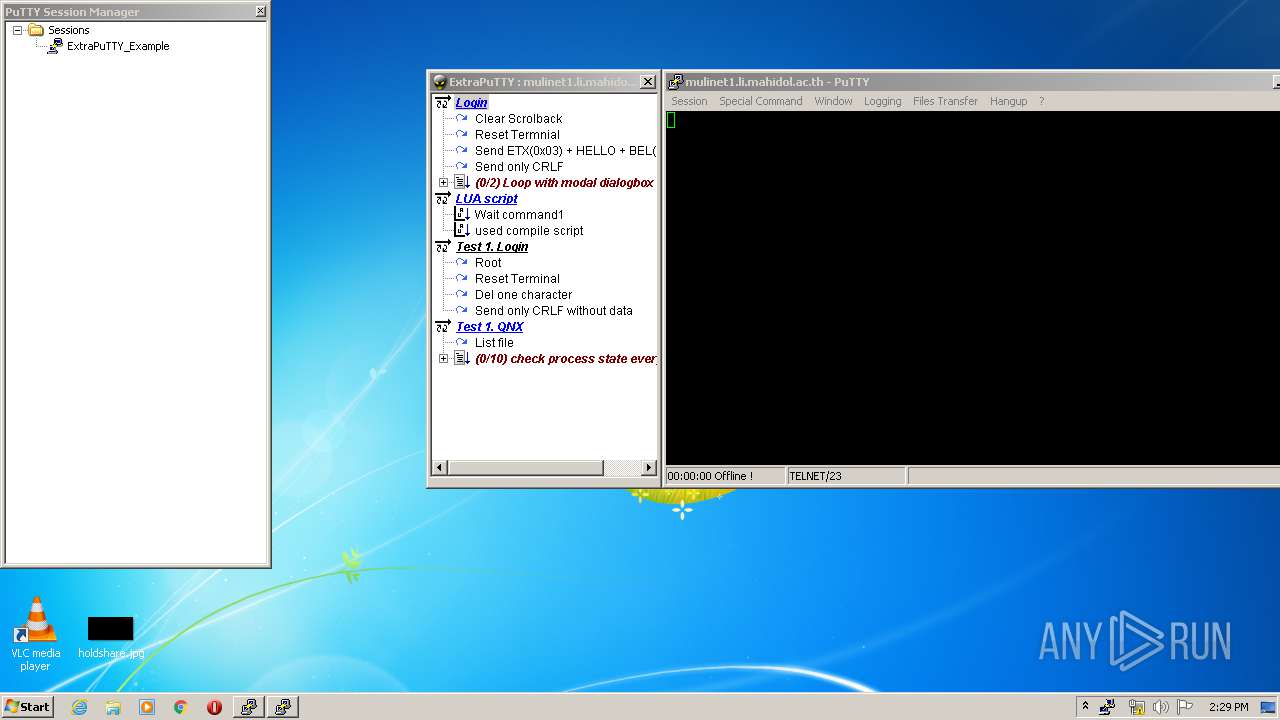Close the ExtraPuTTY command panel
1280x720 pixels.
point(647,82)
